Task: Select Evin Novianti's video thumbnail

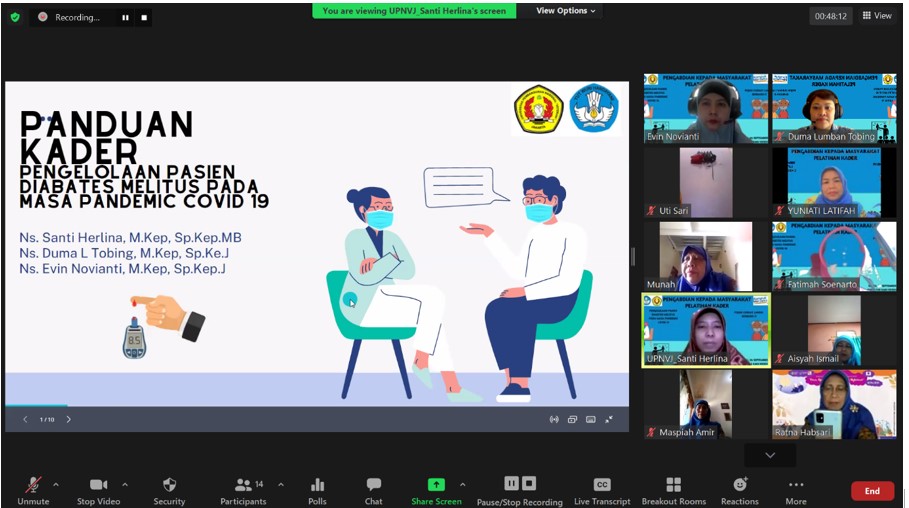Action: pyautogui.click(x=705, y=107)
